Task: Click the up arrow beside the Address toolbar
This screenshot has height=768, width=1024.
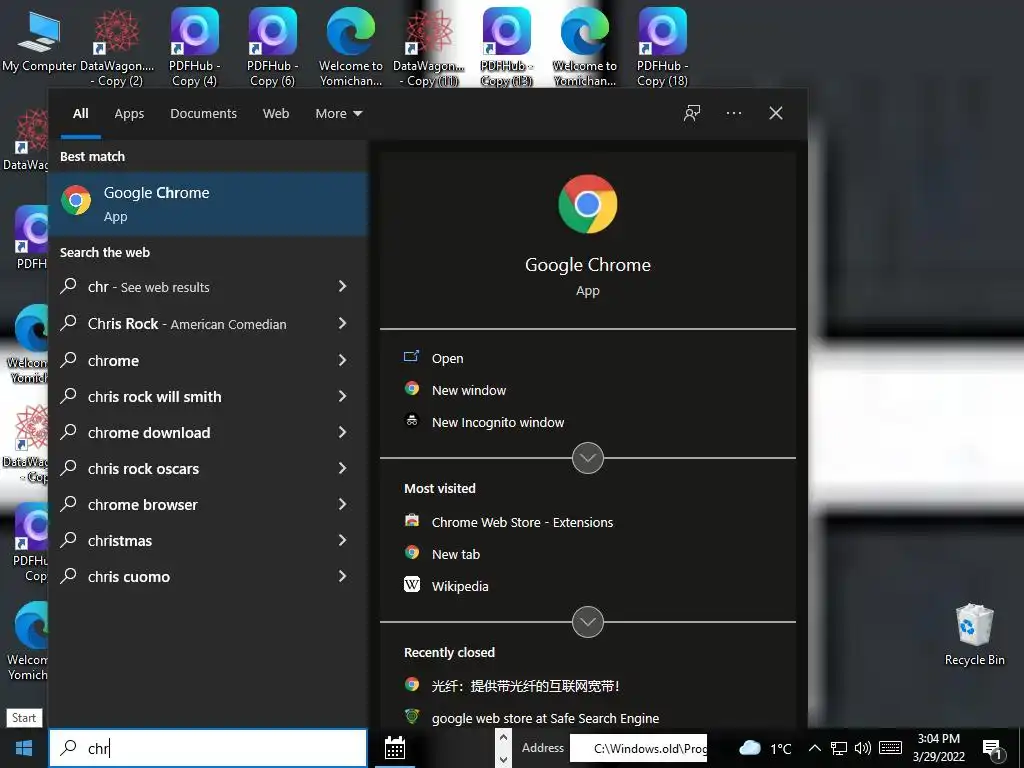Action: 503,738
